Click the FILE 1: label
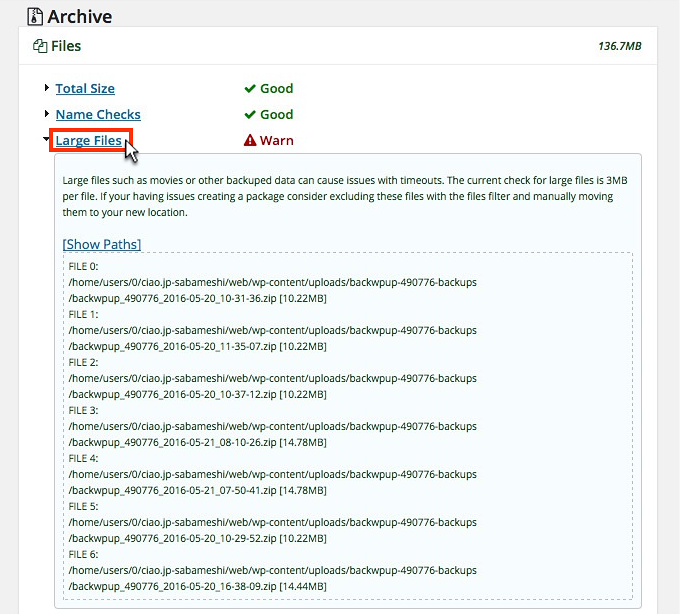 [83, 314]
